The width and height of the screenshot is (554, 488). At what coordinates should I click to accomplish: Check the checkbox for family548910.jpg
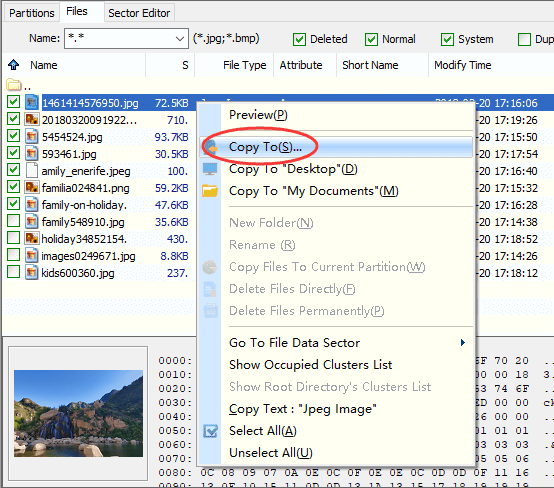pos(13,221)
